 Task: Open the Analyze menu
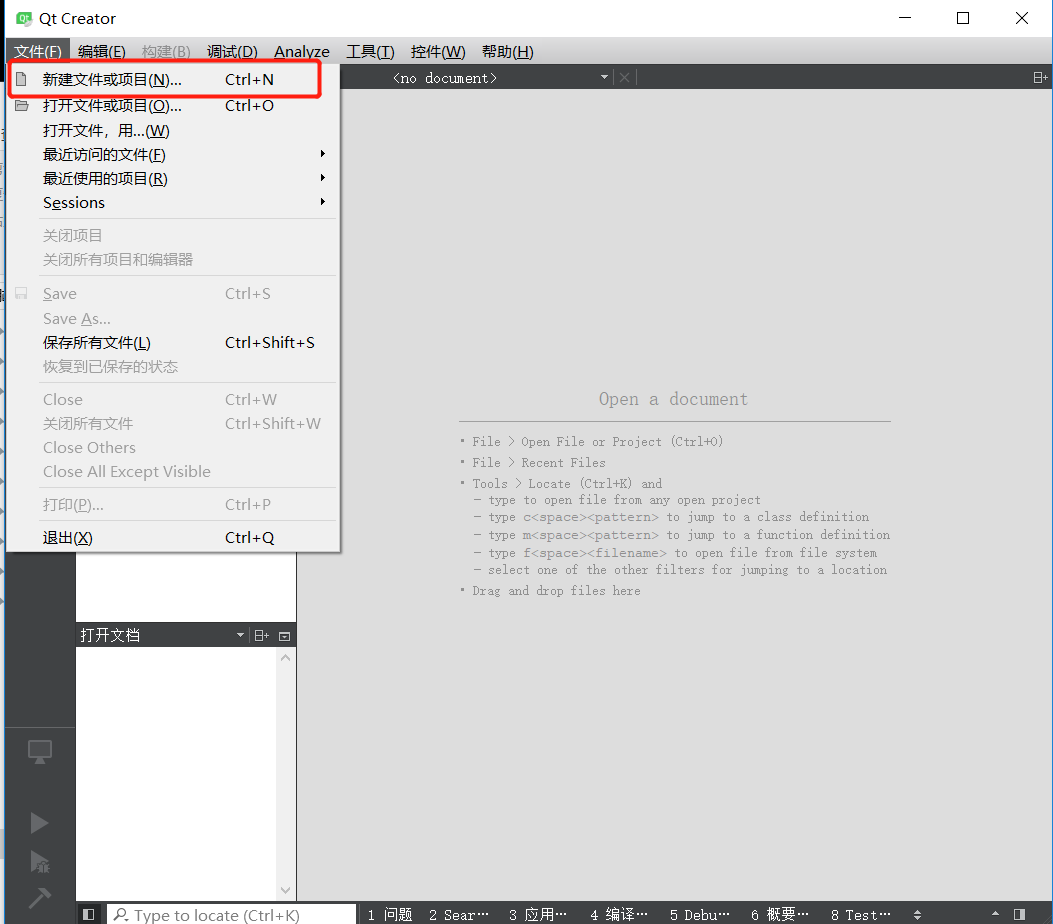click(x=302, y=52)
